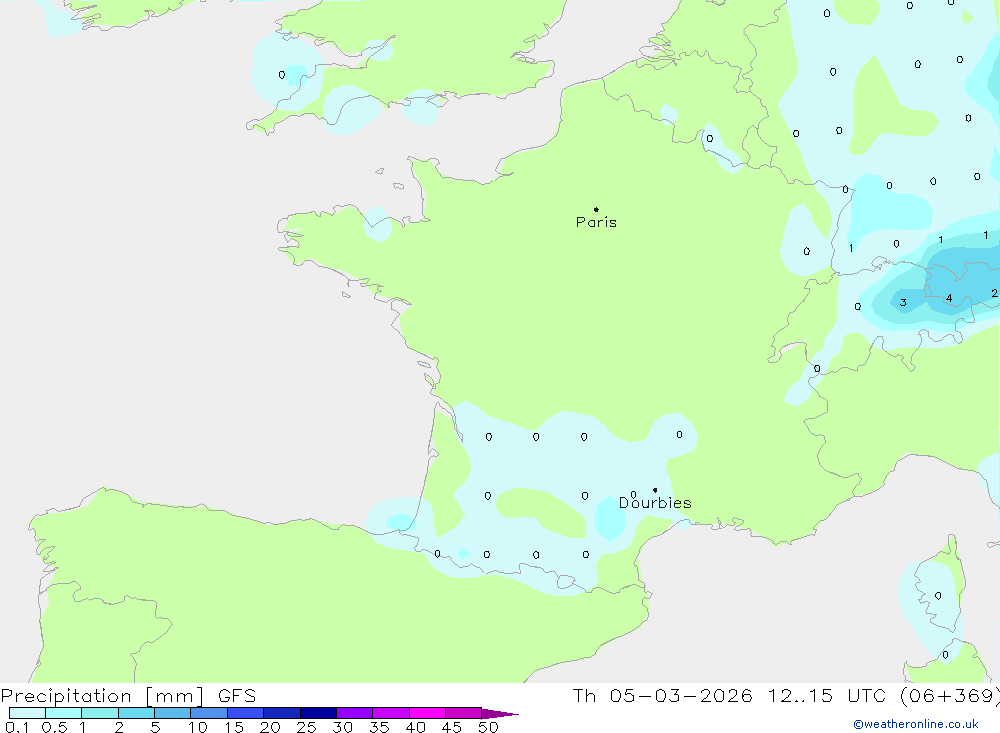Open the weatheronline.co.uk copyright link
This screenshot has width=1000, height=733.
click(x=916, y=724)
